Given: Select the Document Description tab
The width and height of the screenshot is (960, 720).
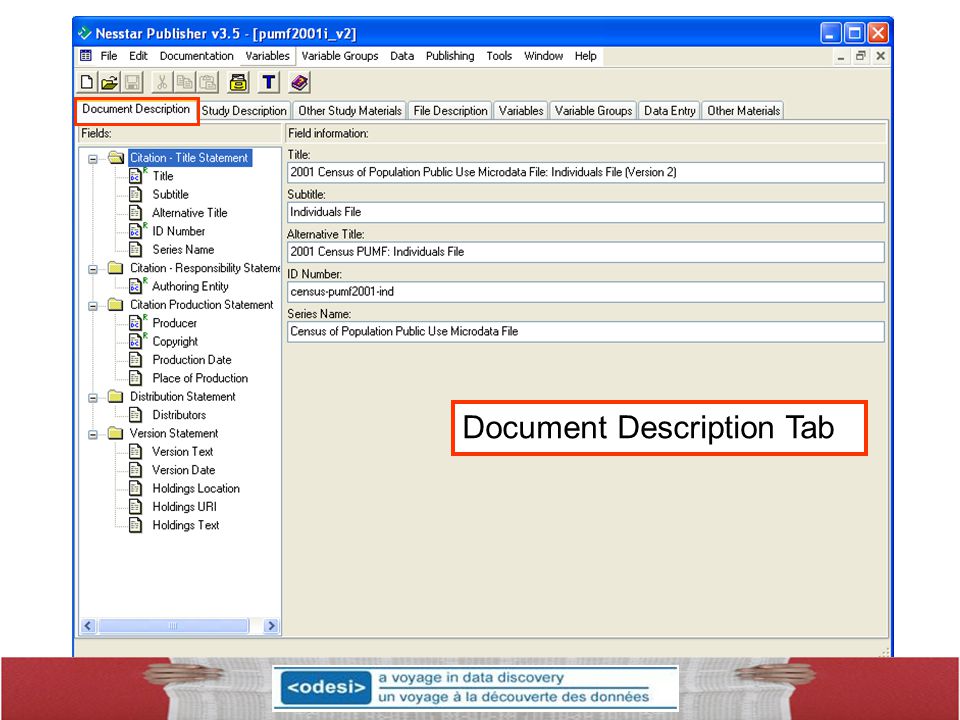Looking at the screenshot, I should (x=136, y=109).
